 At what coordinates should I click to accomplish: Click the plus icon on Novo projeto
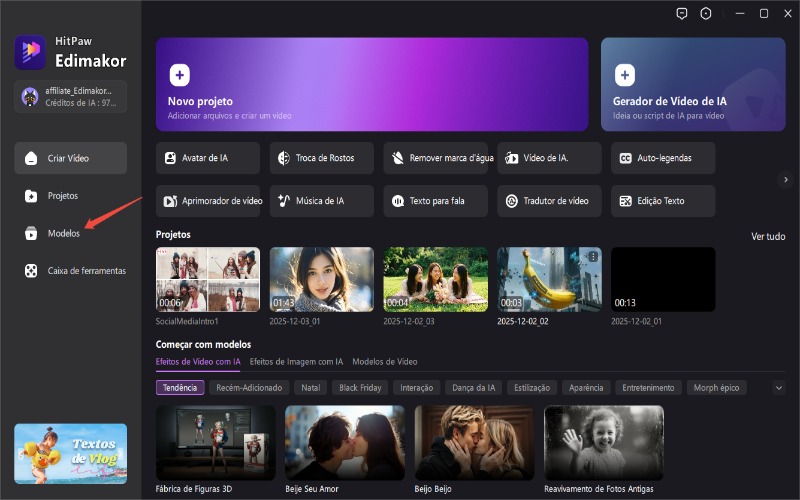(x=180, y=76)
